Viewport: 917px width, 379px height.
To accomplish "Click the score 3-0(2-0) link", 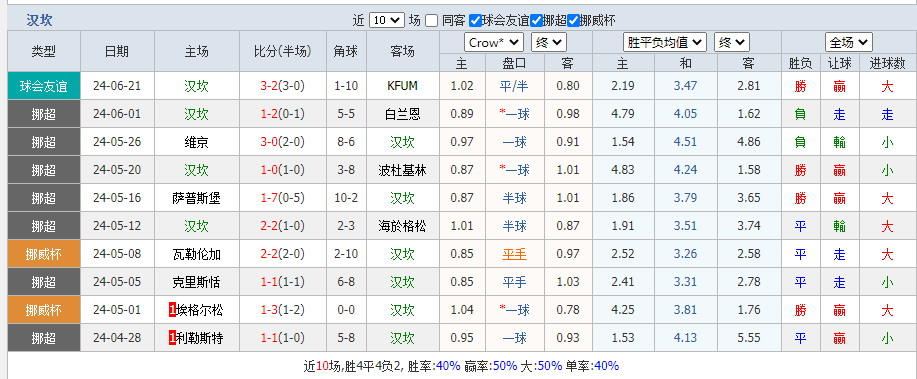I will pos(282,142).
